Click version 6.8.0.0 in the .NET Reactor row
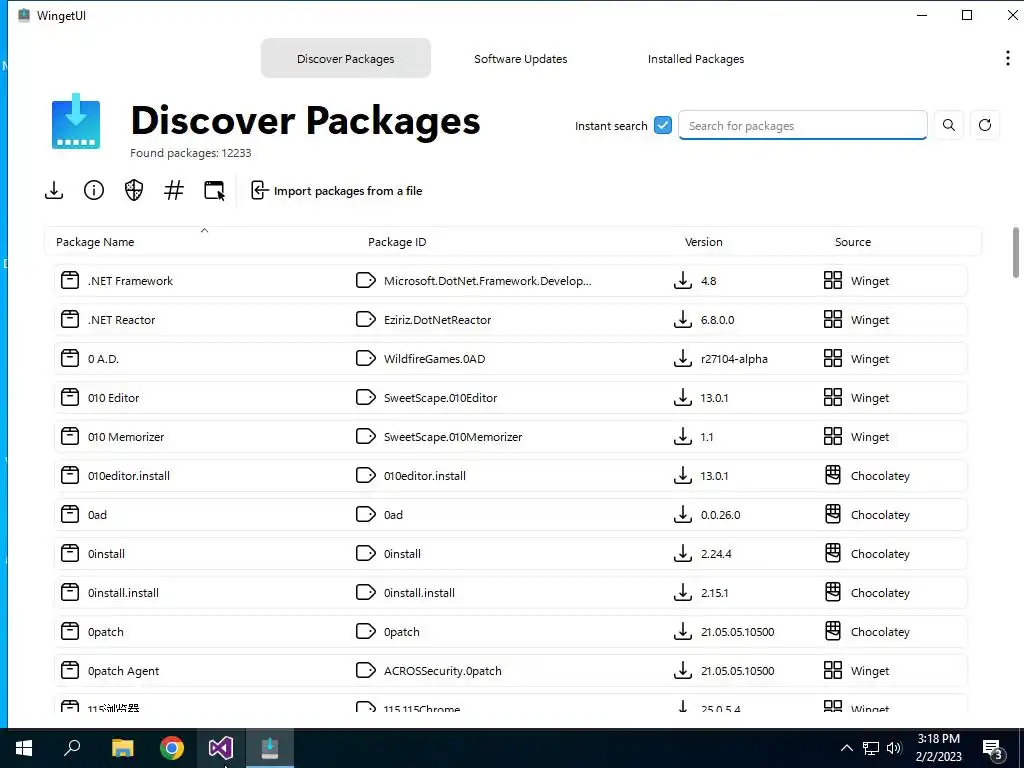 point(717,320)
